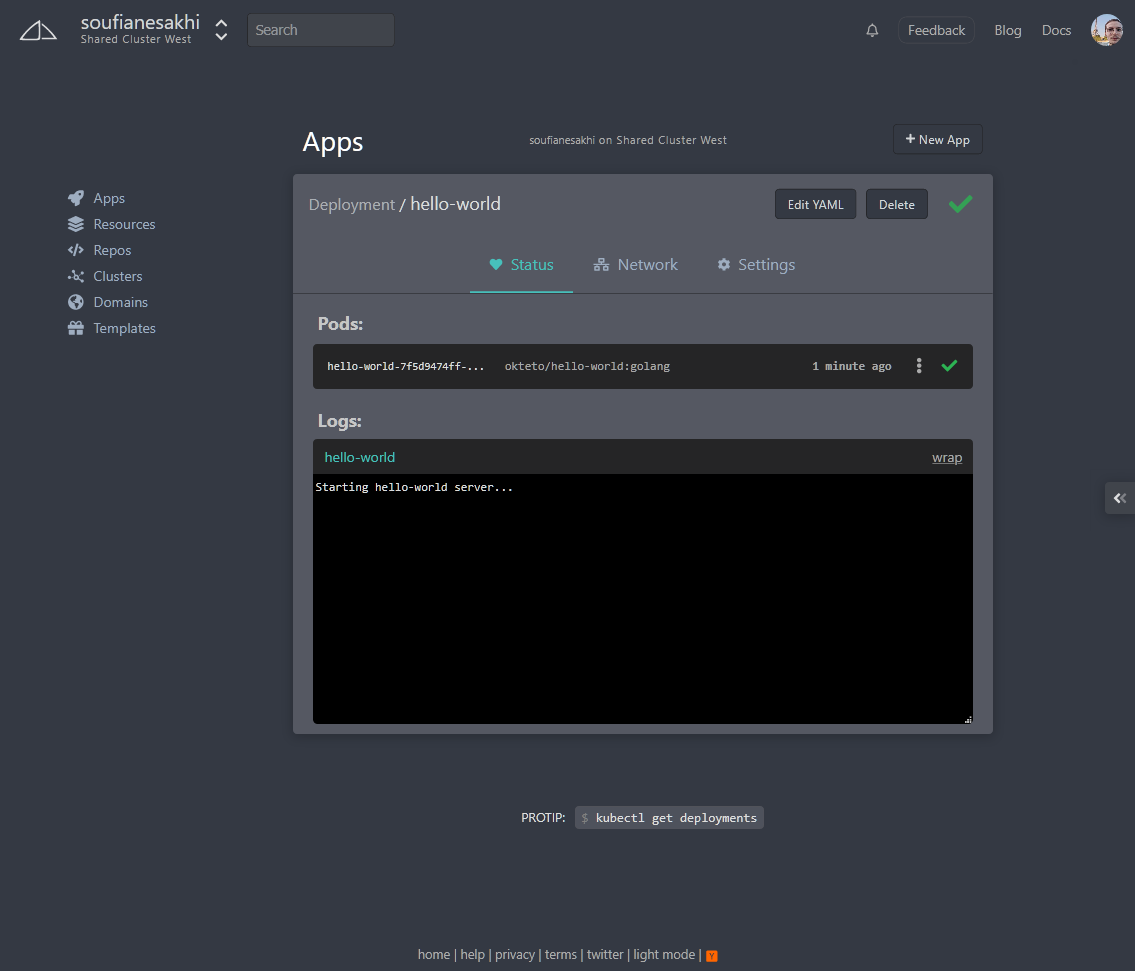Viewport: 1135px width, 971px height.
Task: Expand the cluster switcher chevrons
Action: pyautogui.click(x=221, y=30)
